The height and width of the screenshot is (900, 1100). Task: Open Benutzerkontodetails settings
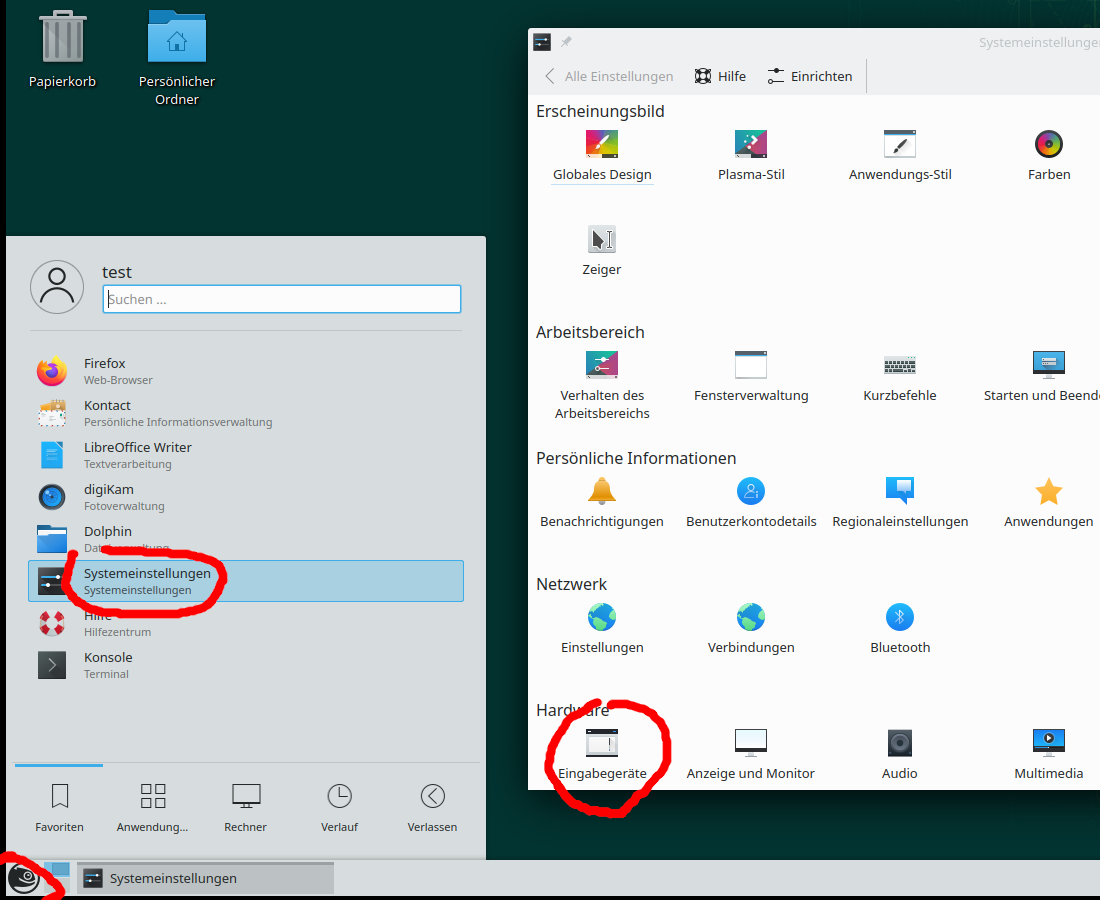tap(751, 503)
